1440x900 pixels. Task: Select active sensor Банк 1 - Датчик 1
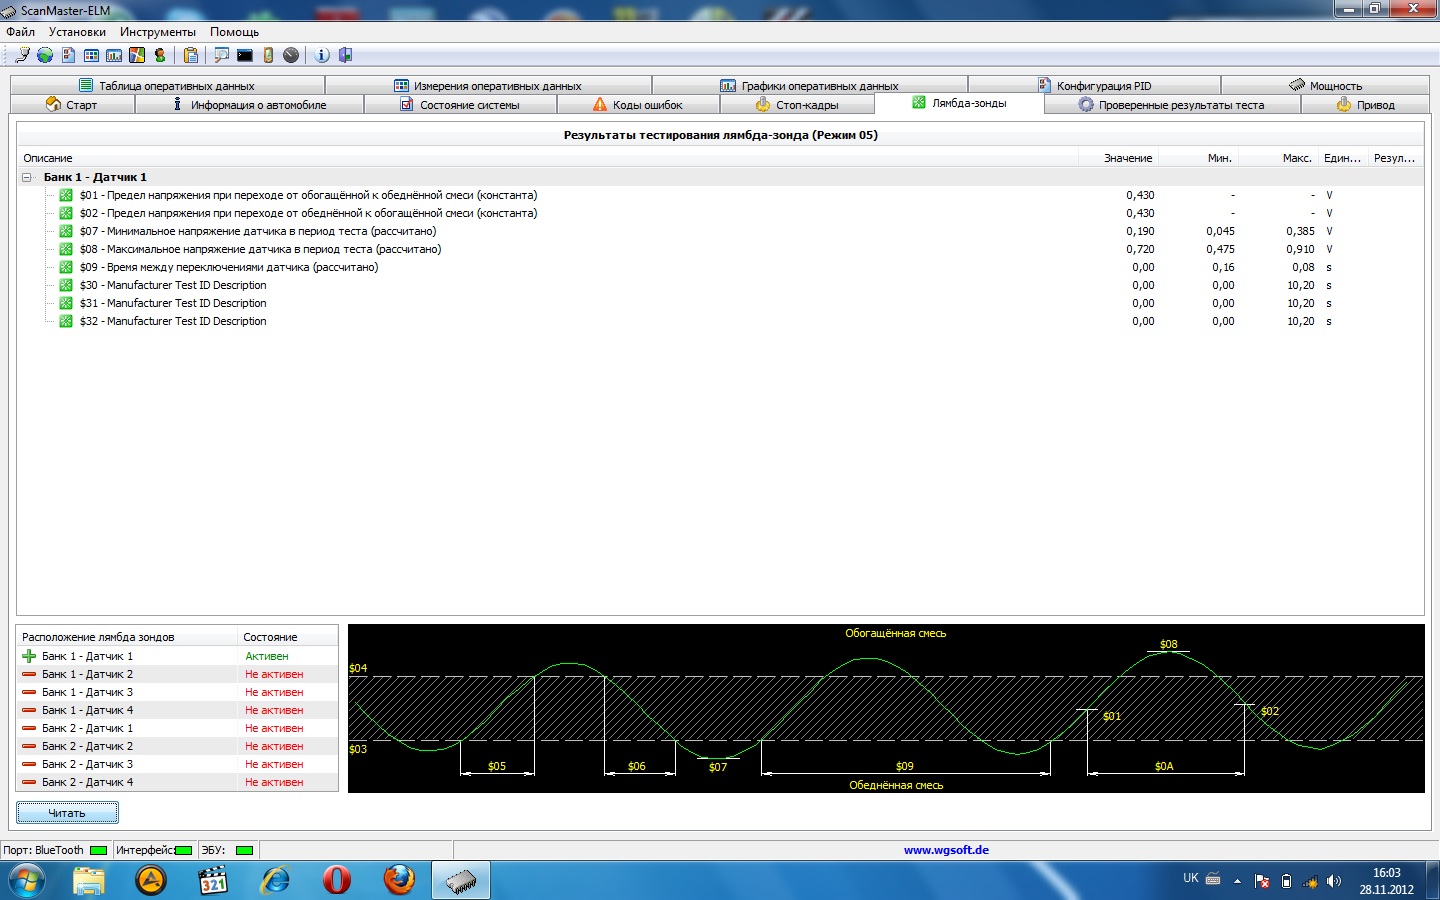click(177, 656)
